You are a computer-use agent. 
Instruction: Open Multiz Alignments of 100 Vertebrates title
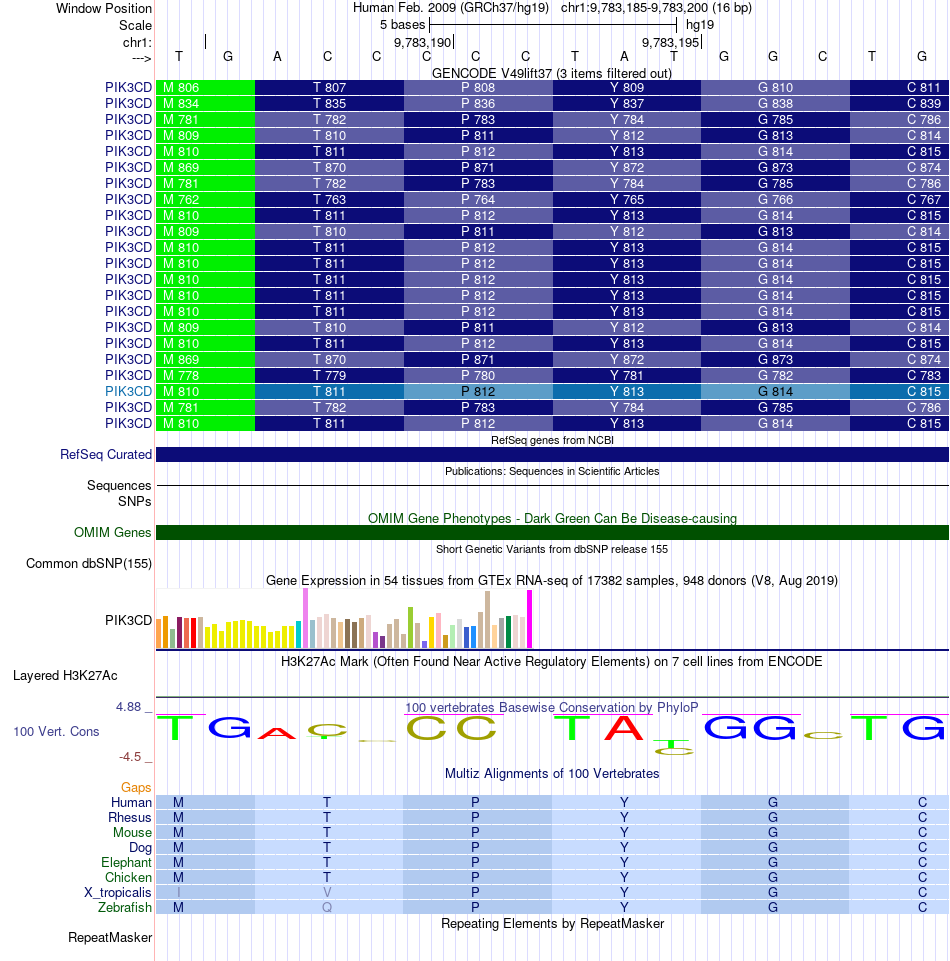pyautogui.click(x=552, y=773)
